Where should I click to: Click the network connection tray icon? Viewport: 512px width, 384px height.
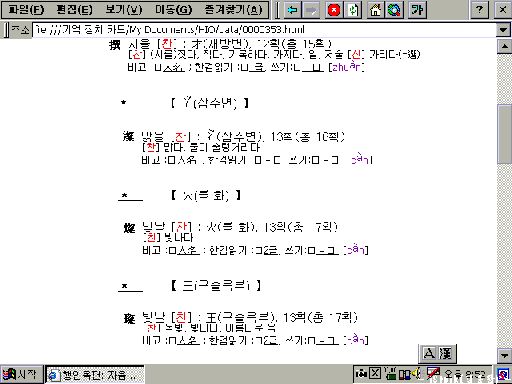[x=390, y=373]
